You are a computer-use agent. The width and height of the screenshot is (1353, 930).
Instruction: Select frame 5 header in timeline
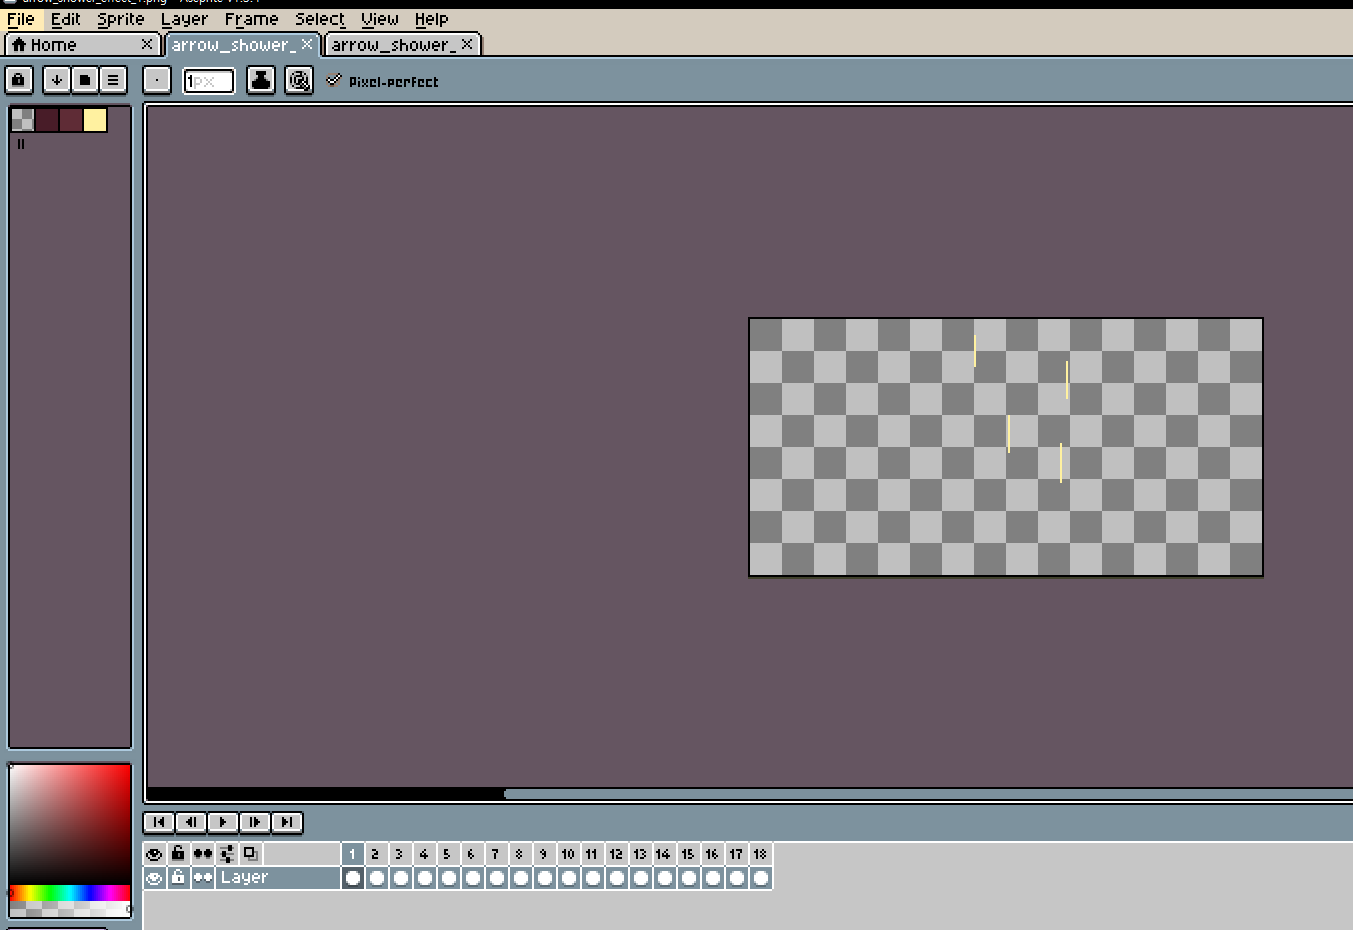448,854
